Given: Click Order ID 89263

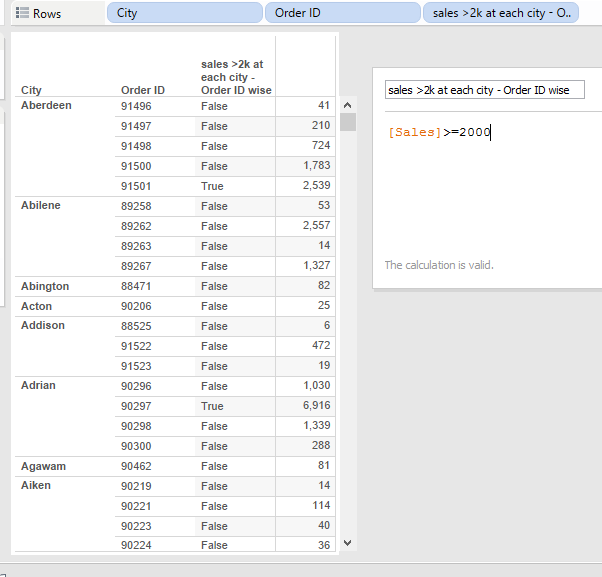Looking at the screenshot, I should pyautogui.click(x=136, y=246).
